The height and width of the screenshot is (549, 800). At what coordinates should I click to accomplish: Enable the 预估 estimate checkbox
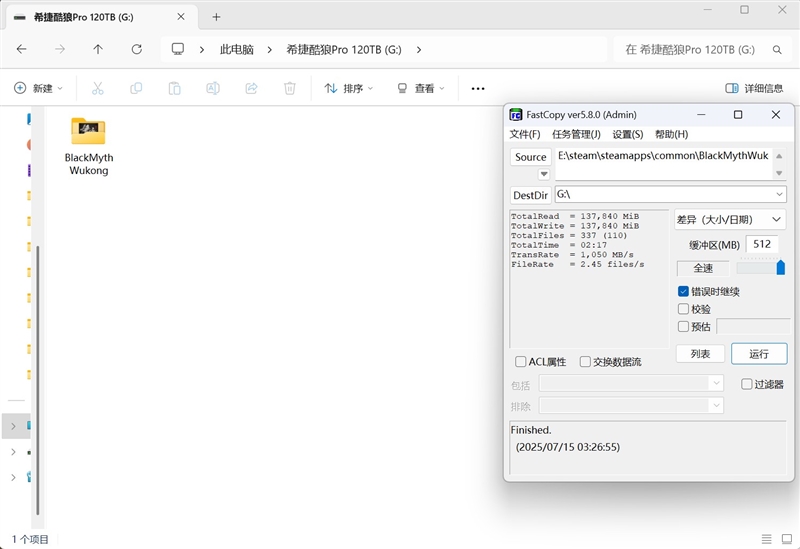(x=683, y=326)
